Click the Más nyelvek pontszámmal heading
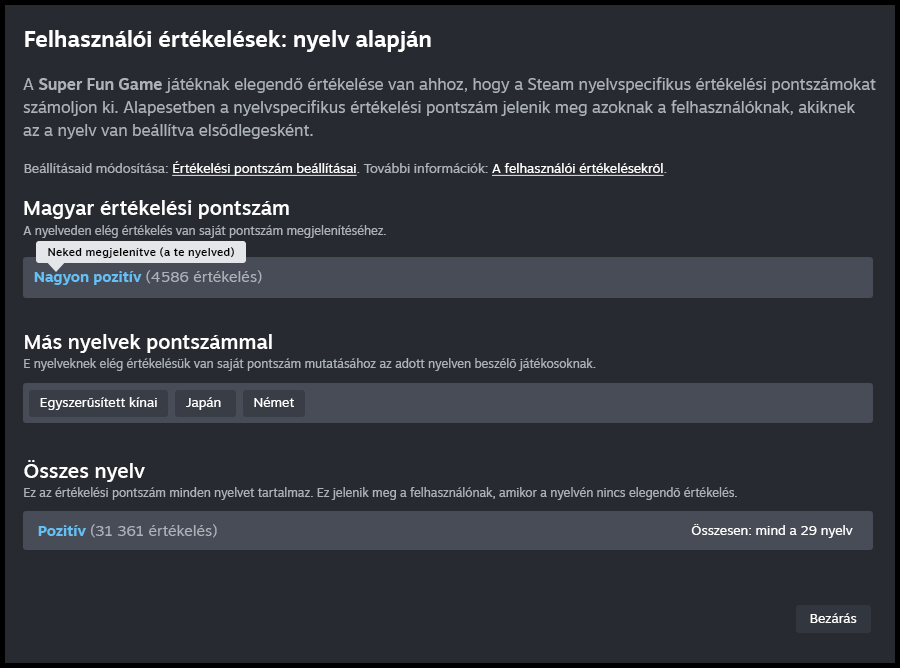 pos(148,342)
